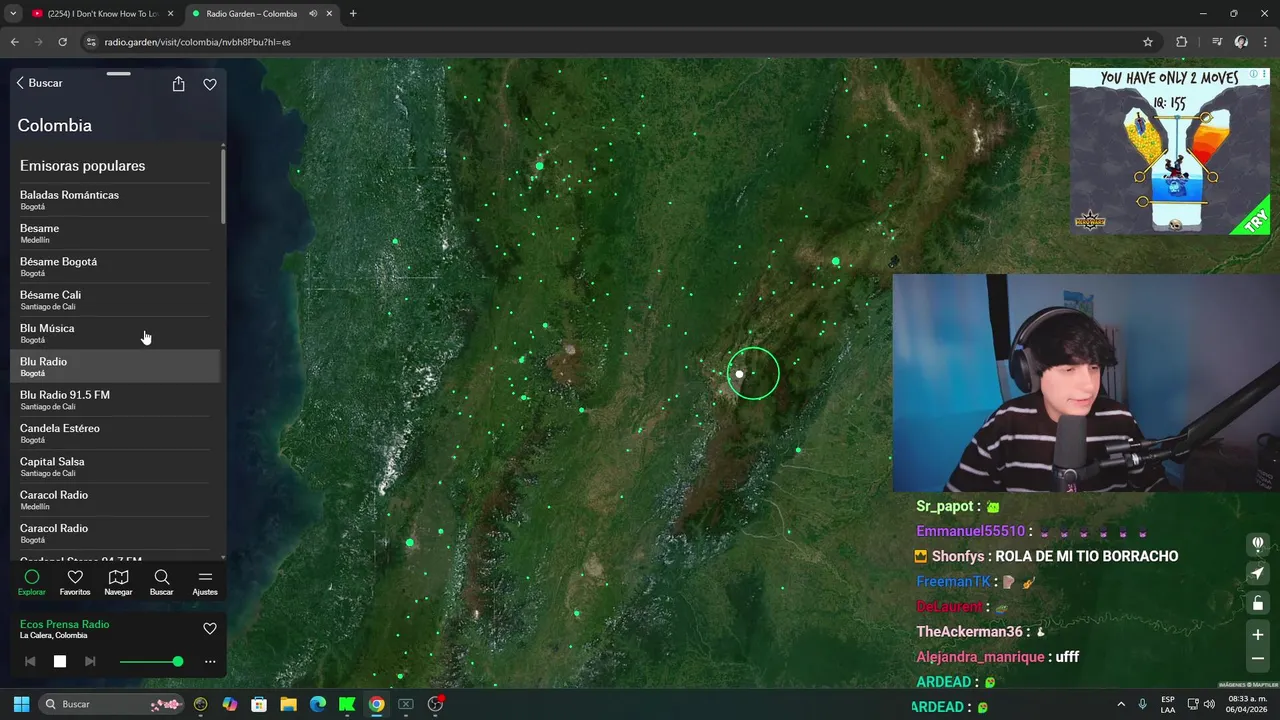Play Caracol Radio Medellín station
The image size is (1280, 720).
[x=115, y=500]
